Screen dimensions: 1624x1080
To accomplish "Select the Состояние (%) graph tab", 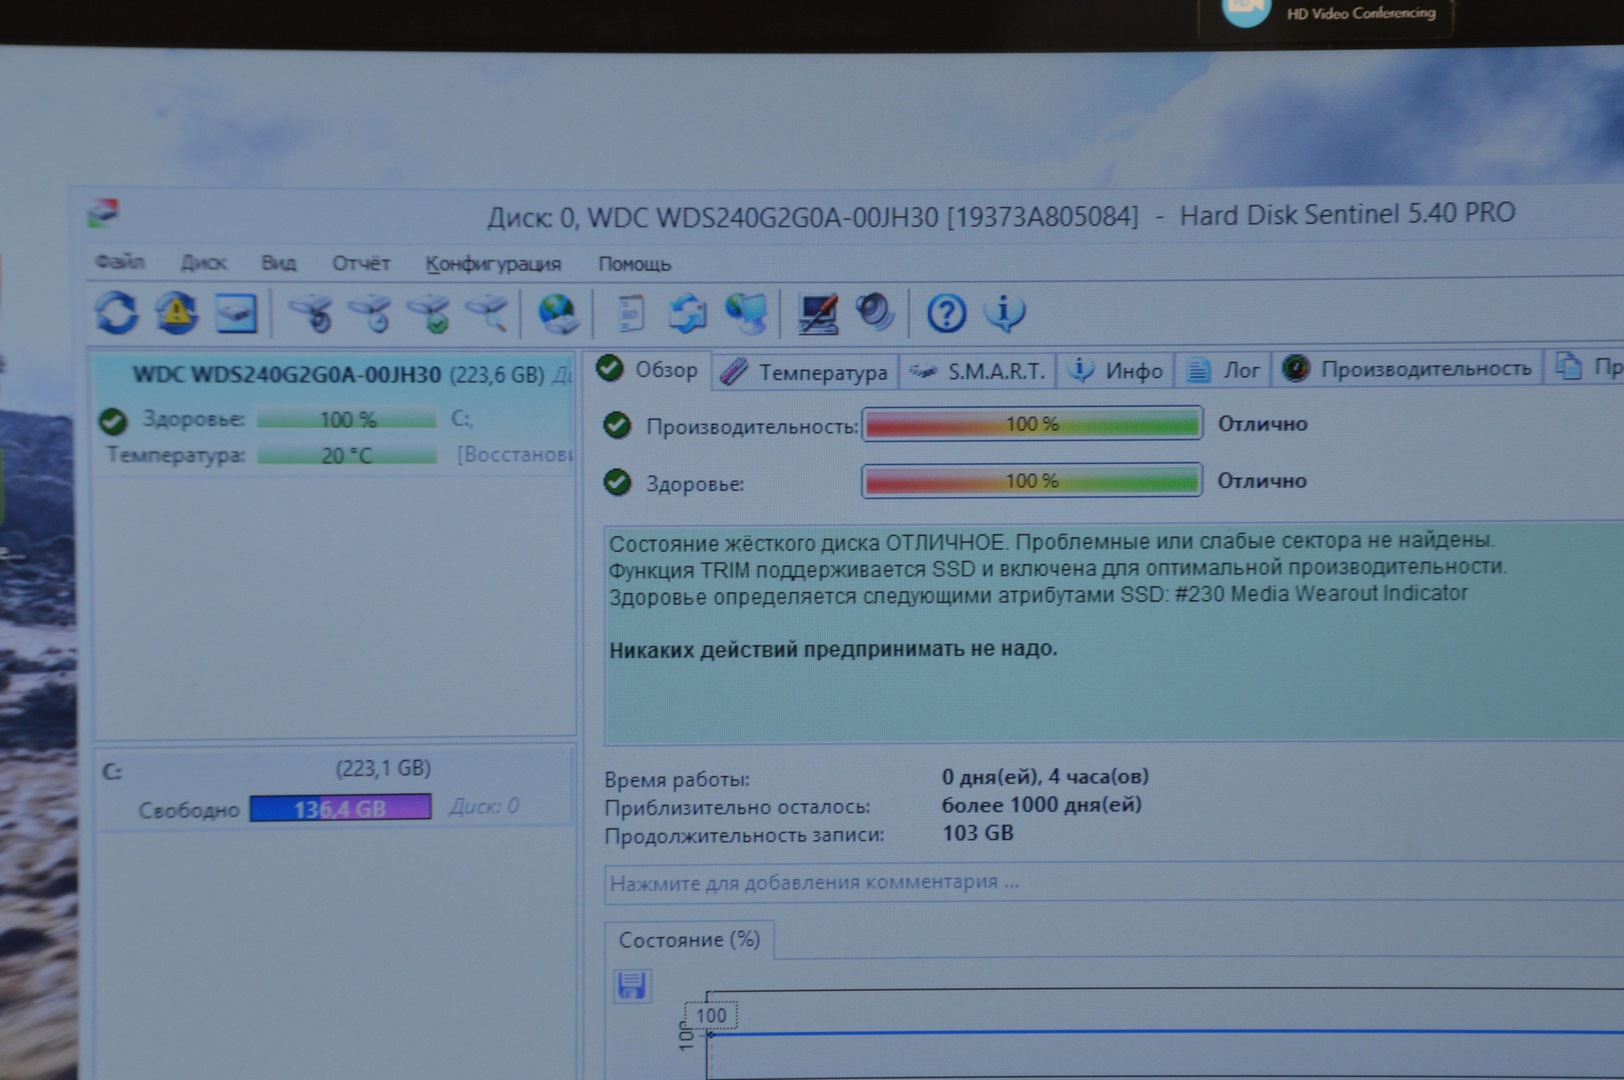I will (689, 940).
